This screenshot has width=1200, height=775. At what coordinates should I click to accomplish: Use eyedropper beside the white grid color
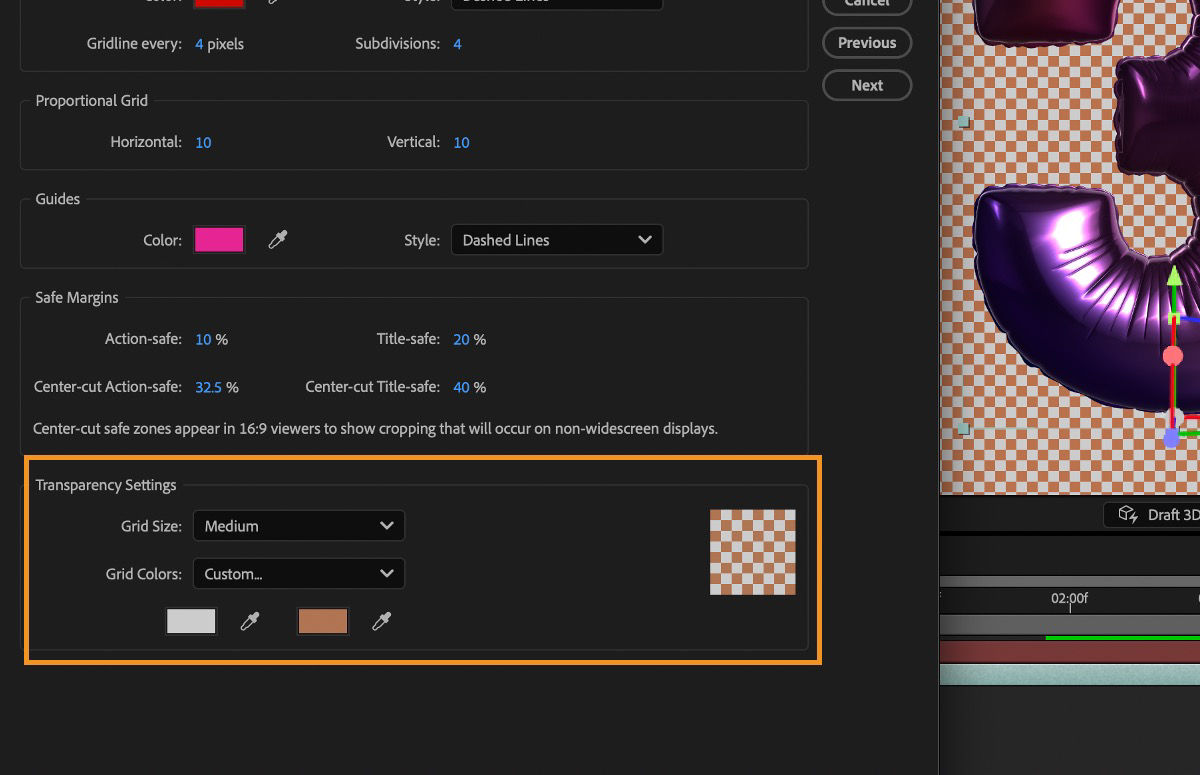249,621
